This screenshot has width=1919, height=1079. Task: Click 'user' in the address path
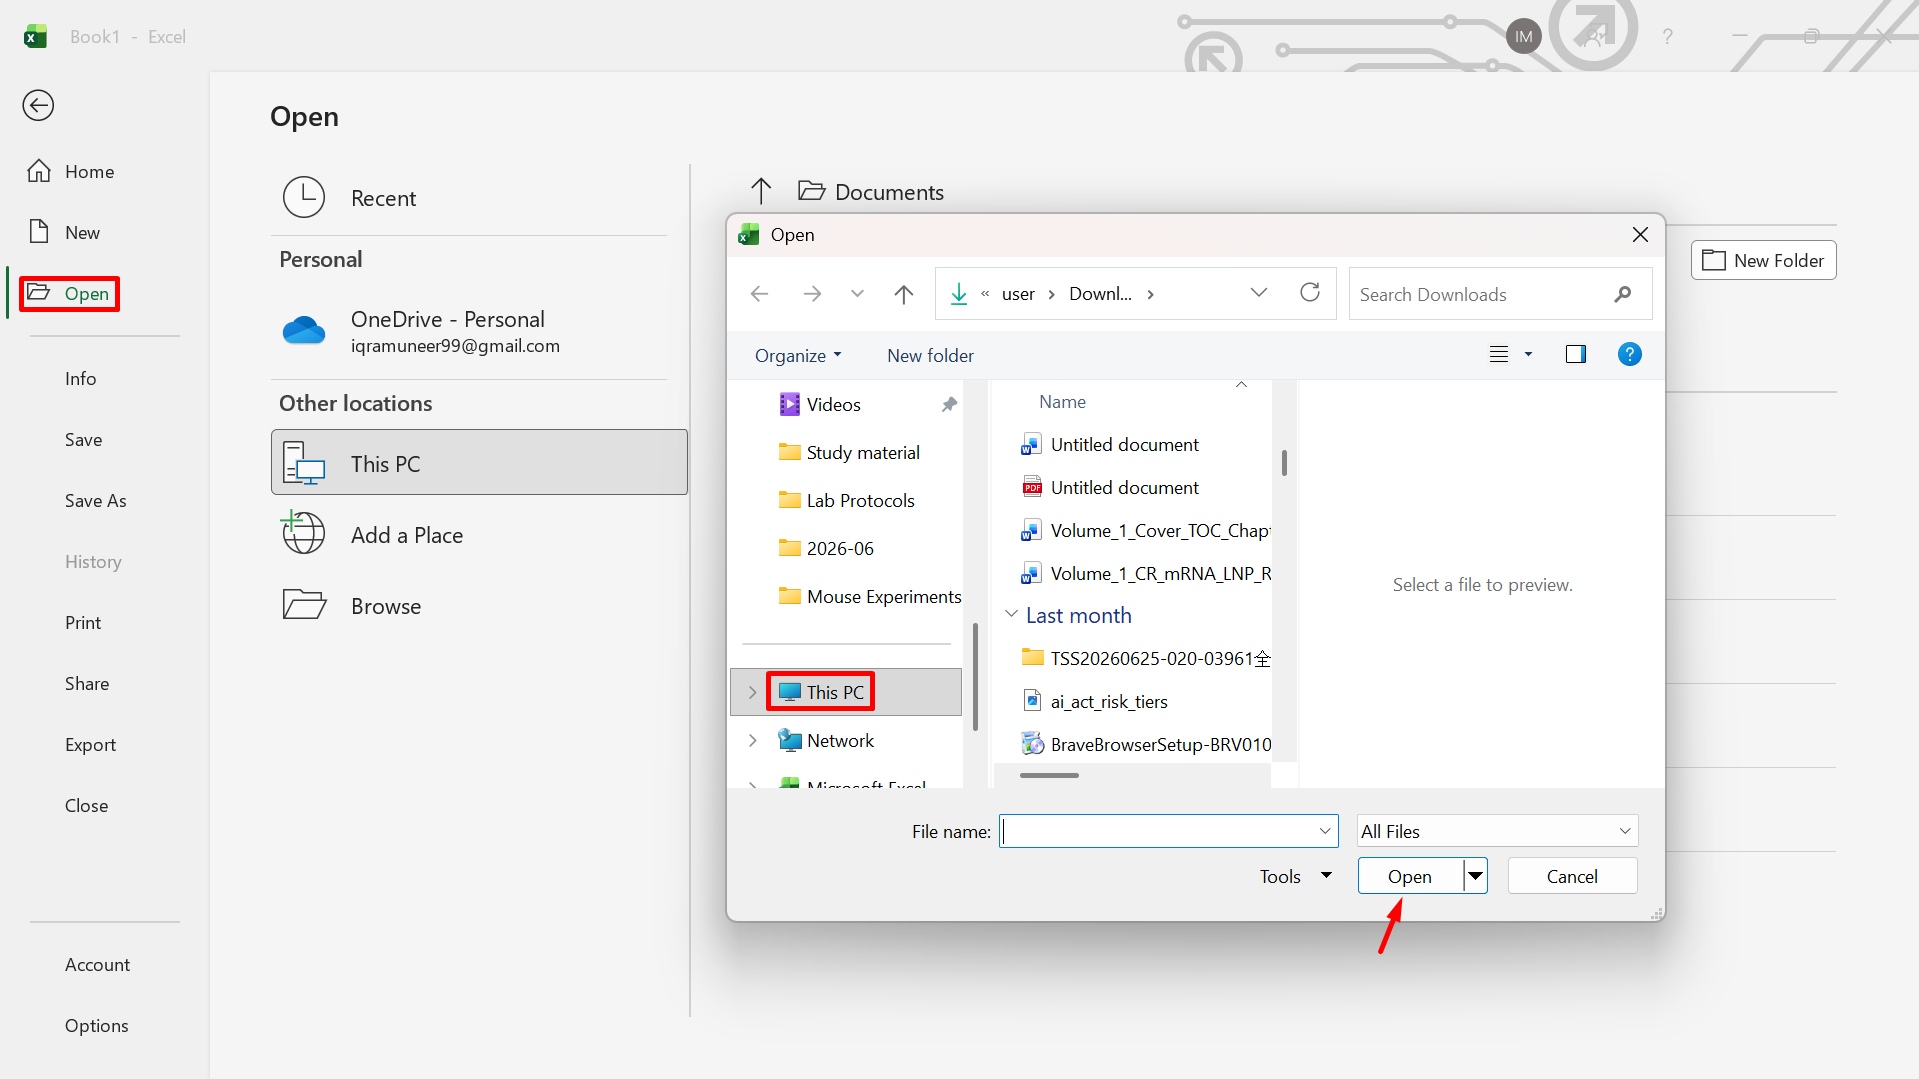(x=1018, y=294)
